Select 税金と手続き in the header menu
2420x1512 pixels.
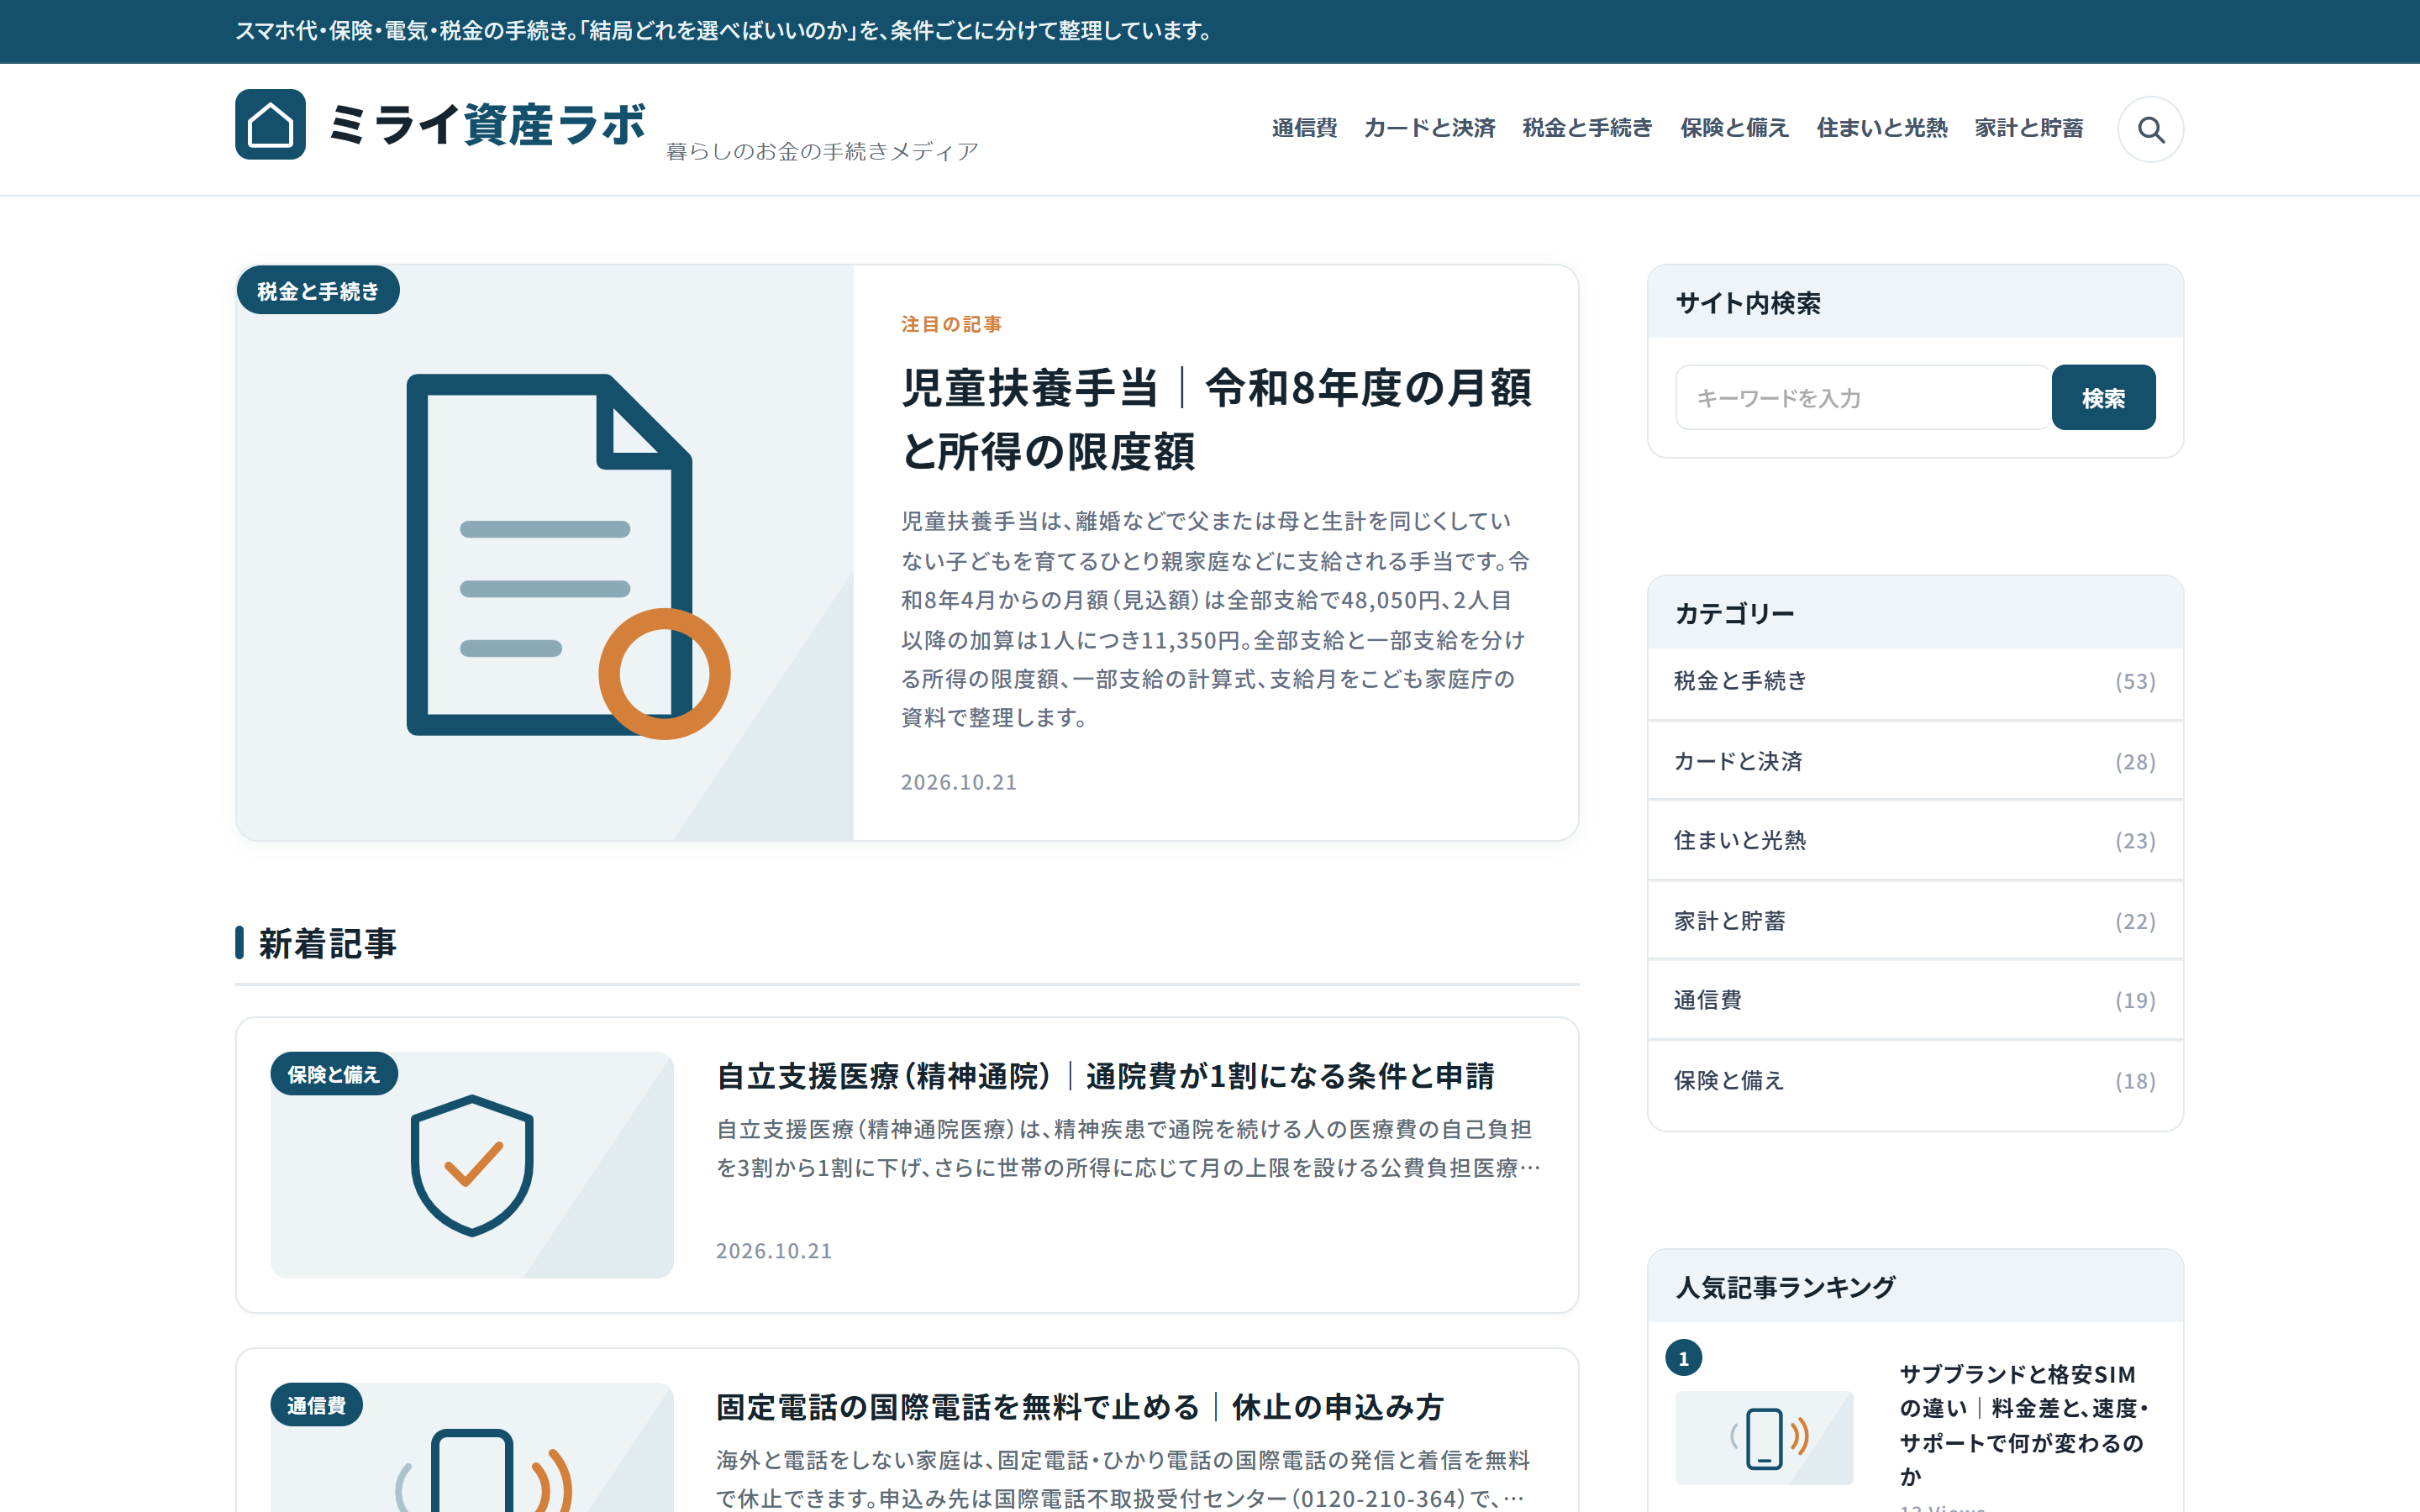click(1587, 128)
